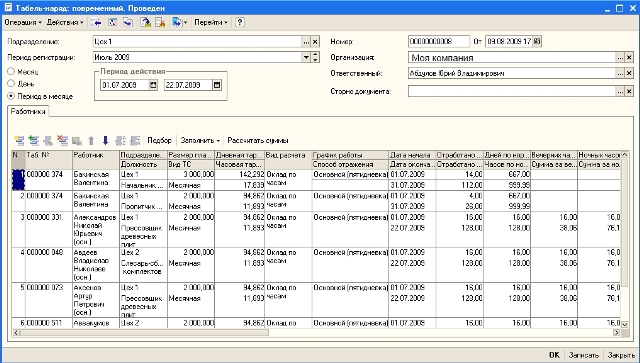The height and width of the screenshot is (363, 640).
Task: Open the Заполнить dropdown
Action: [x=200, y=140]
